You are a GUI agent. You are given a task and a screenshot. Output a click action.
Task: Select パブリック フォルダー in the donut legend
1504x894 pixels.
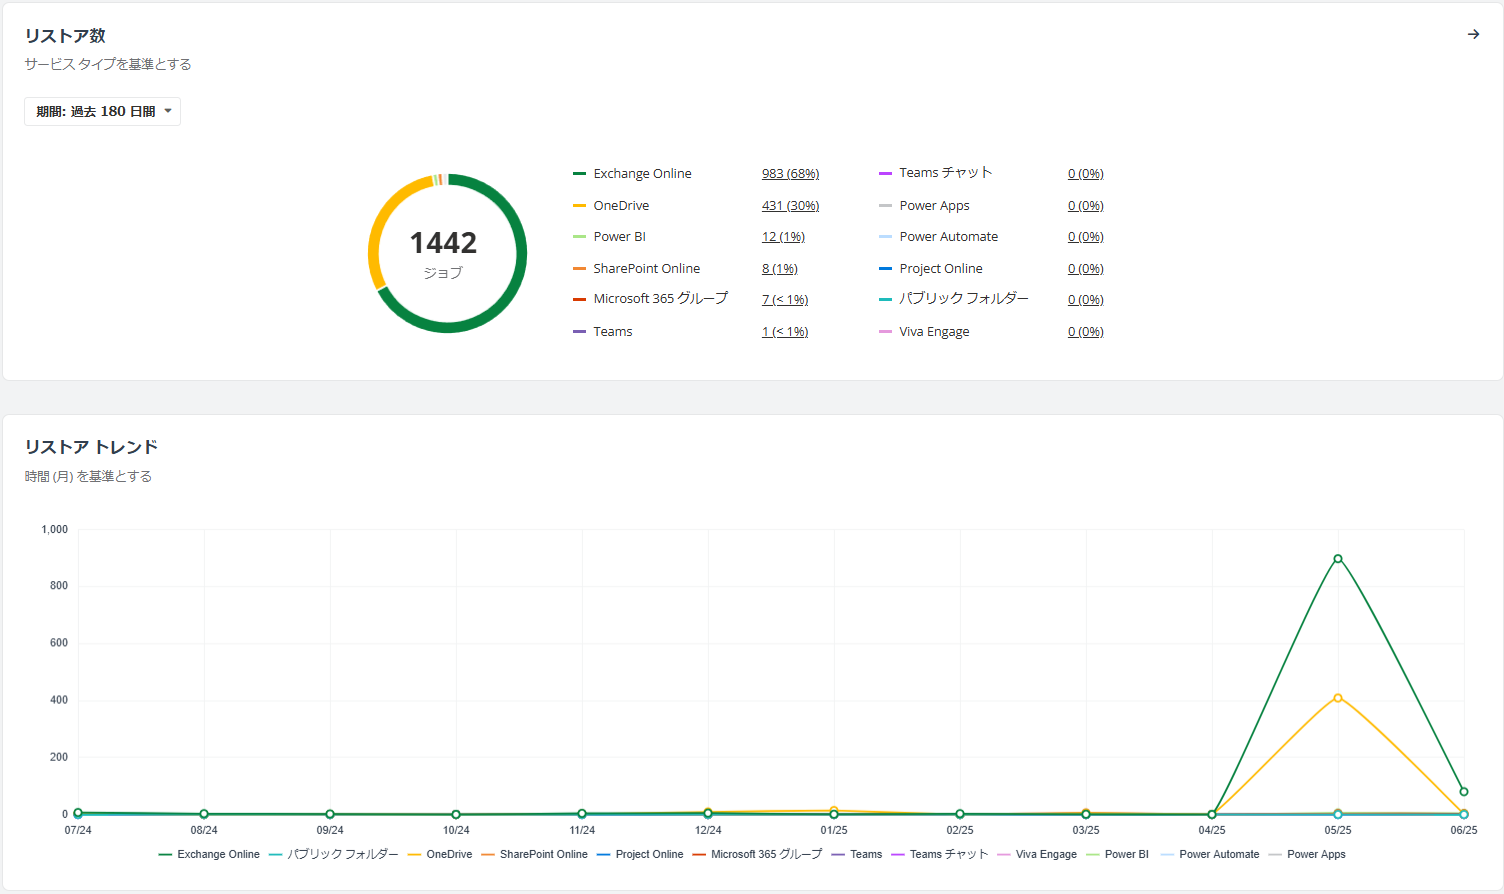point(953,299)
